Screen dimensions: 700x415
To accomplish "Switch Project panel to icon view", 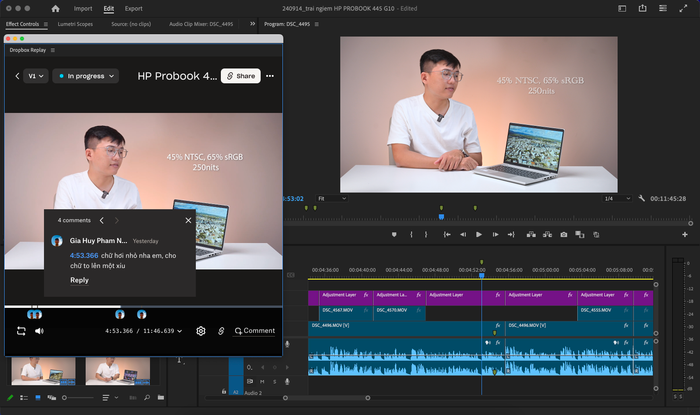I will (x=38, y=397).
